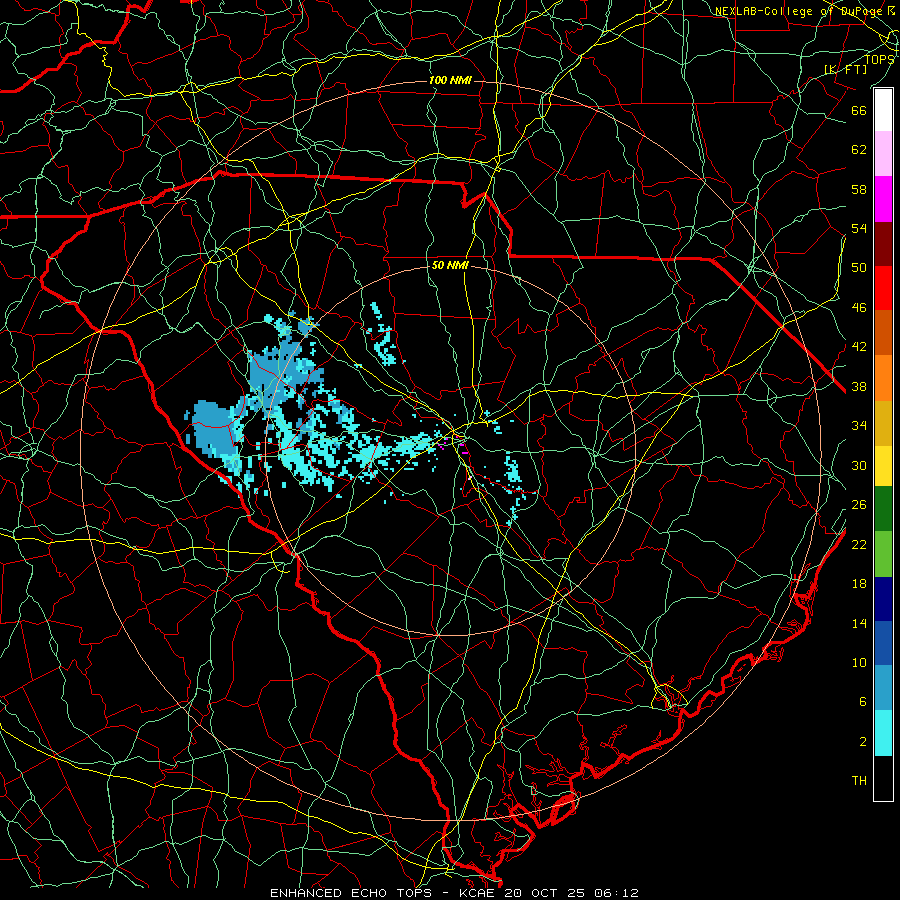Click the 'KCAE' radar site identifier
Screen dimensions: 900x900
[x=479, y=893]
